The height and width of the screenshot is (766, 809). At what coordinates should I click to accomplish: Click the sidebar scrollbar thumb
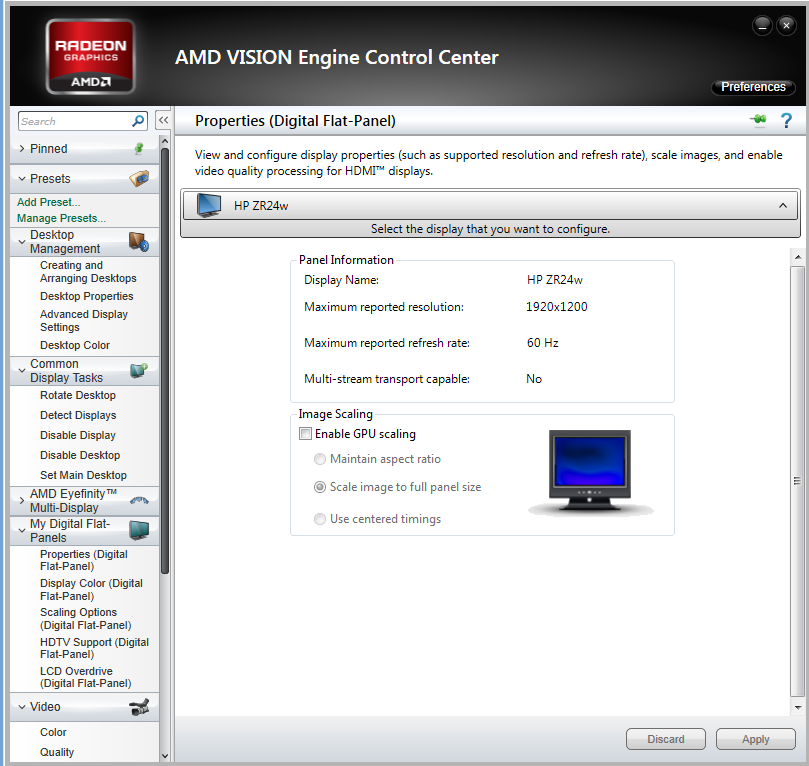tap(165, 361)
